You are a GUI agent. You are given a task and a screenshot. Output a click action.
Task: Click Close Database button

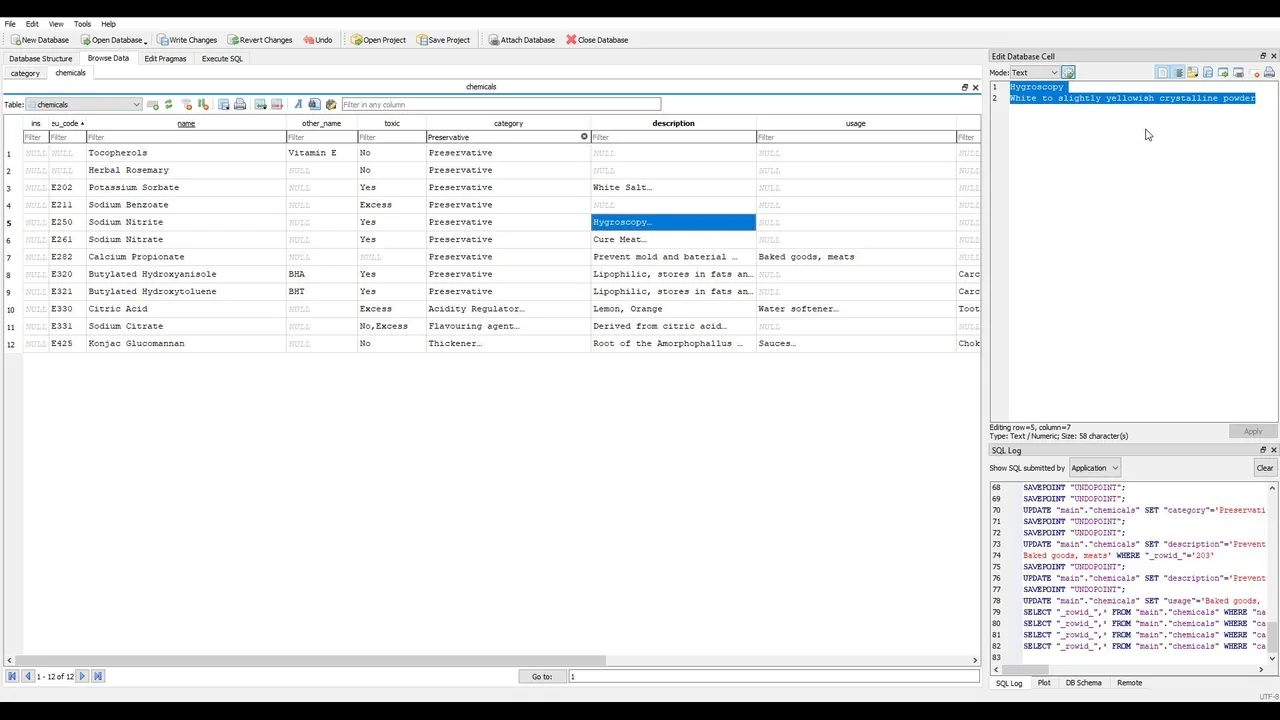pyautogui.click(x=597, y=40)
